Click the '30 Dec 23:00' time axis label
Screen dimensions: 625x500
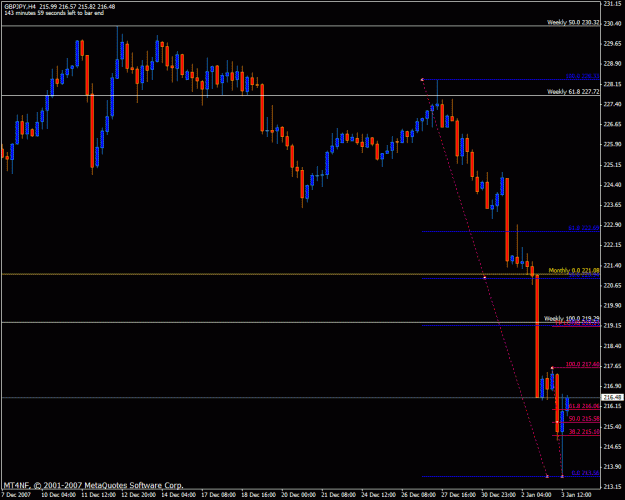tap(498, 495)
